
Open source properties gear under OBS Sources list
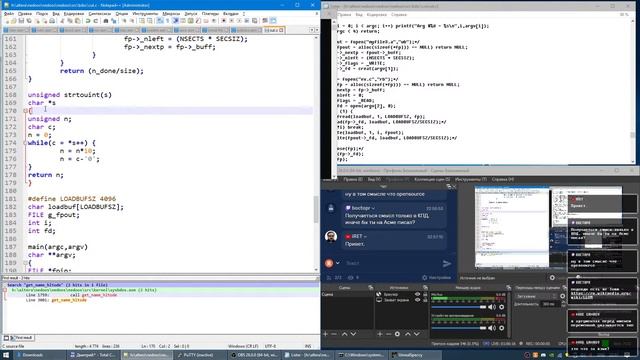397,334
